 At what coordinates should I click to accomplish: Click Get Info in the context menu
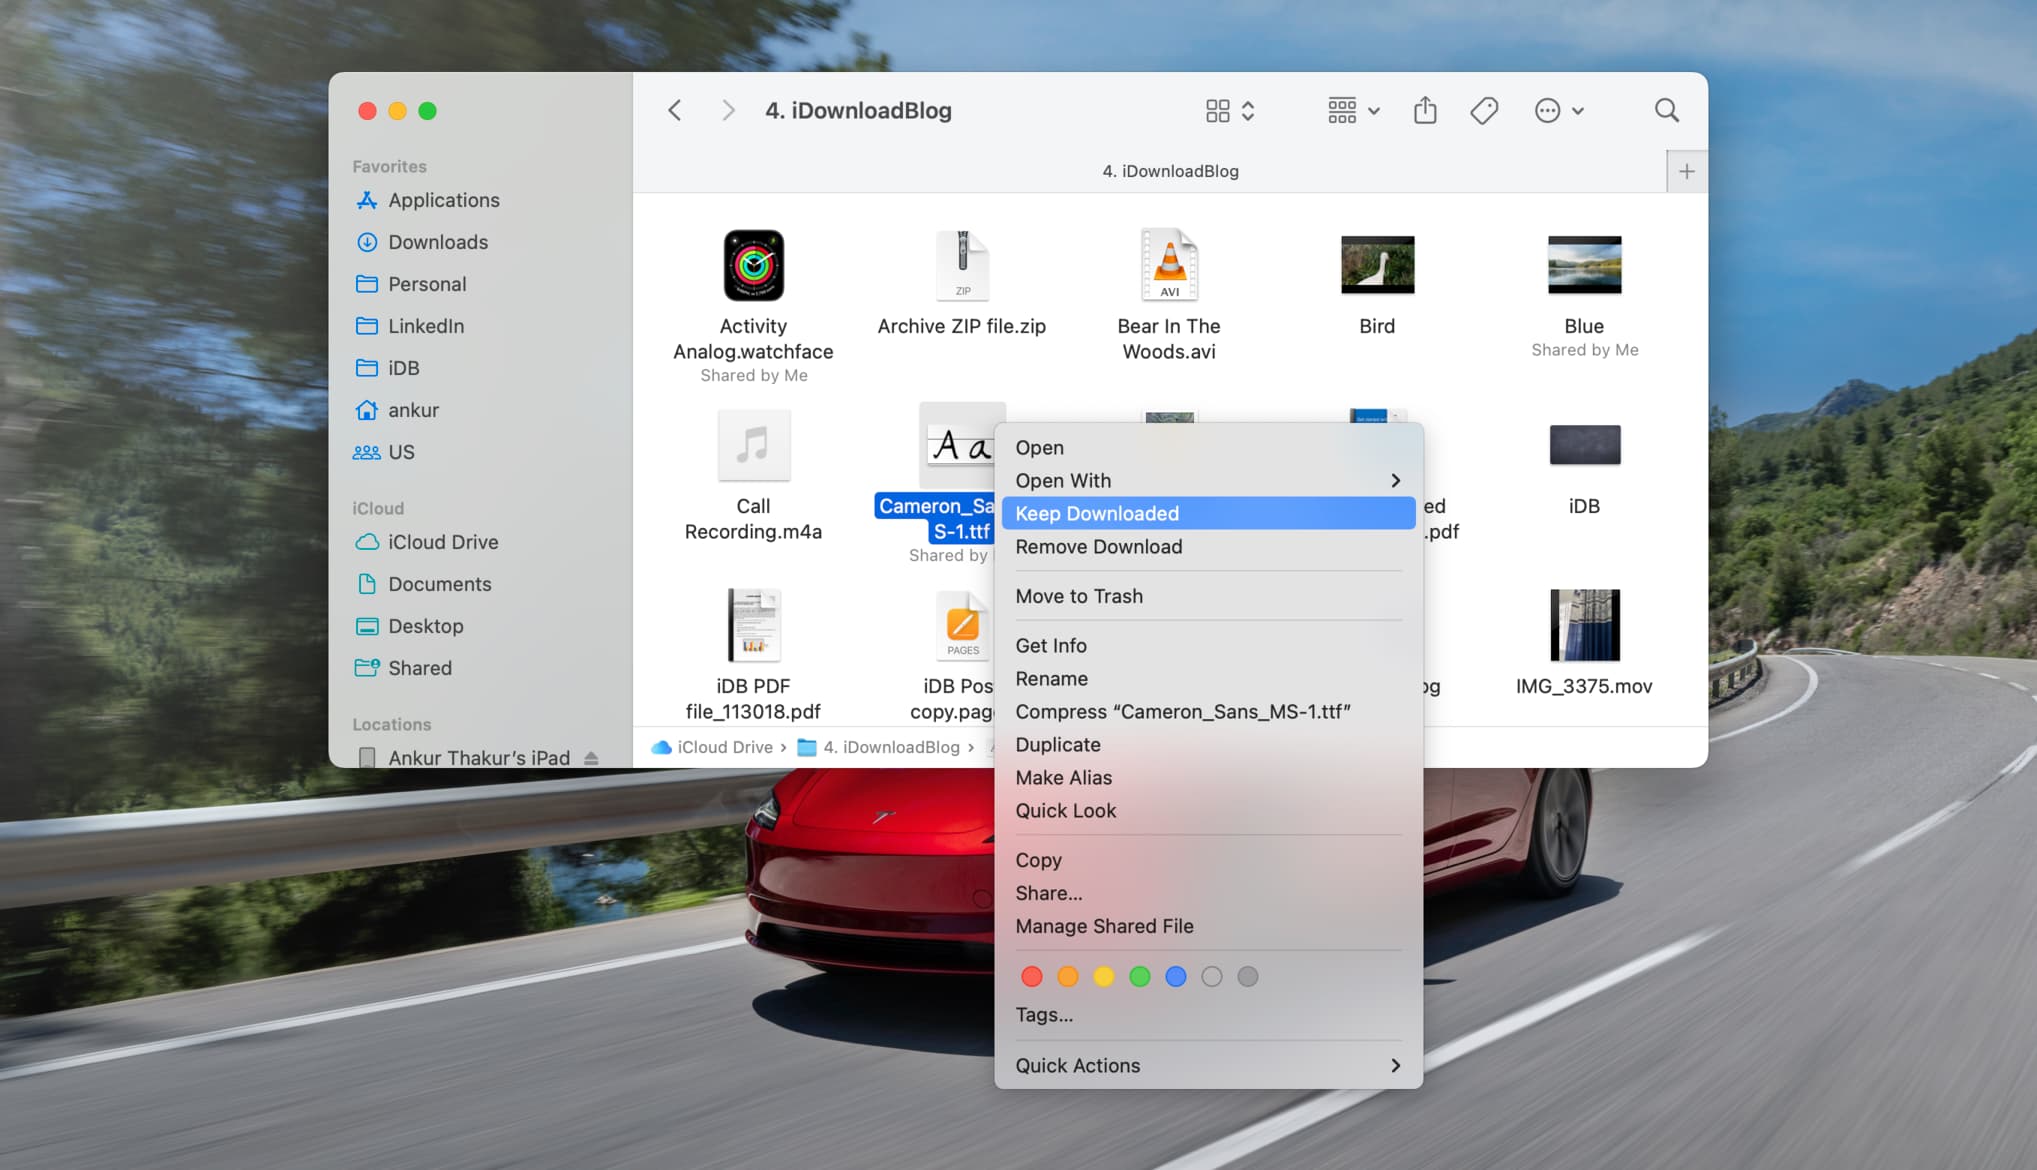[1051, 646]
